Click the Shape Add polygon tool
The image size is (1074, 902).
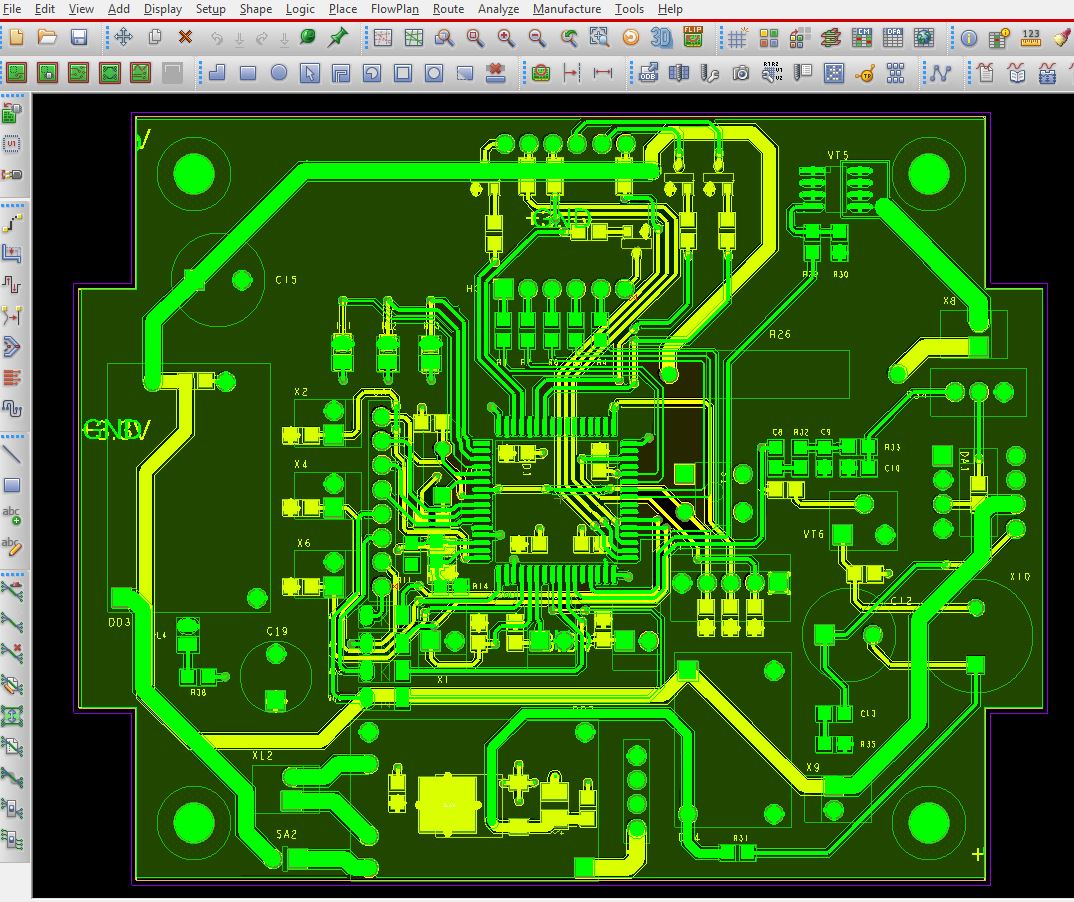point(217,73)
